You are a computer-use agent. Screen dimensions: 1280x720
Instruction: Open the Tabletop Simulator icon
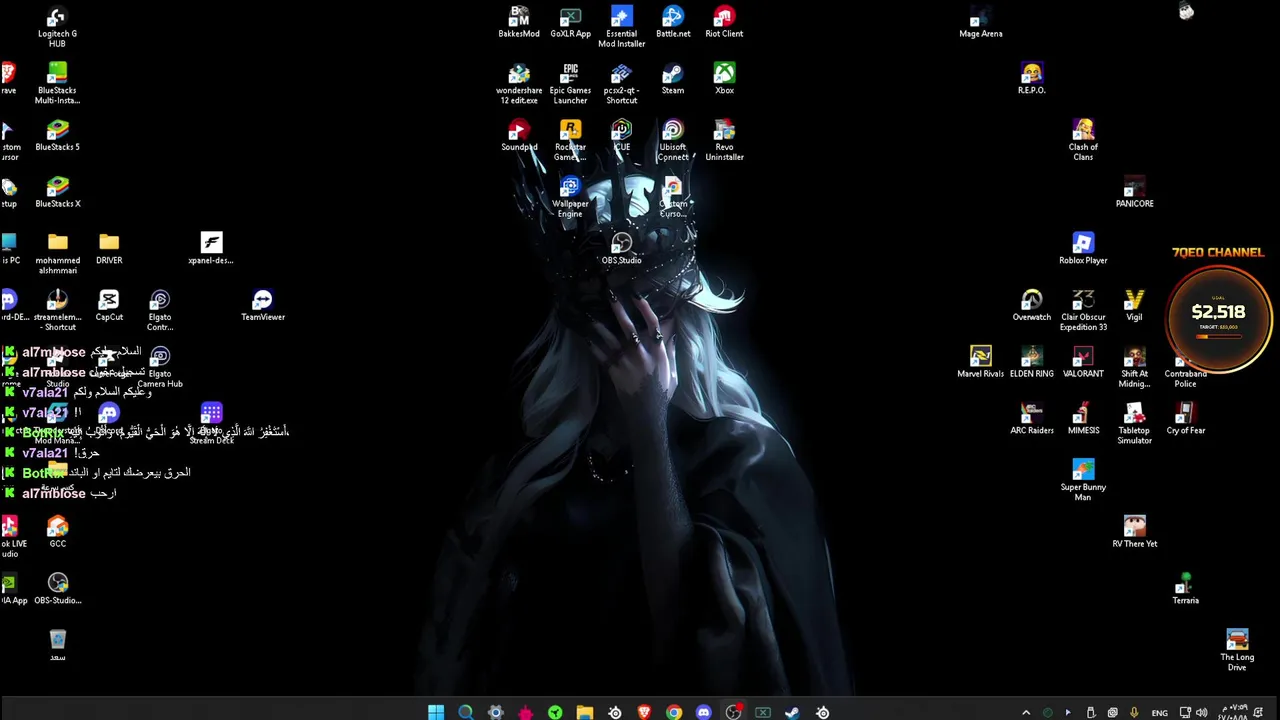1134,424
